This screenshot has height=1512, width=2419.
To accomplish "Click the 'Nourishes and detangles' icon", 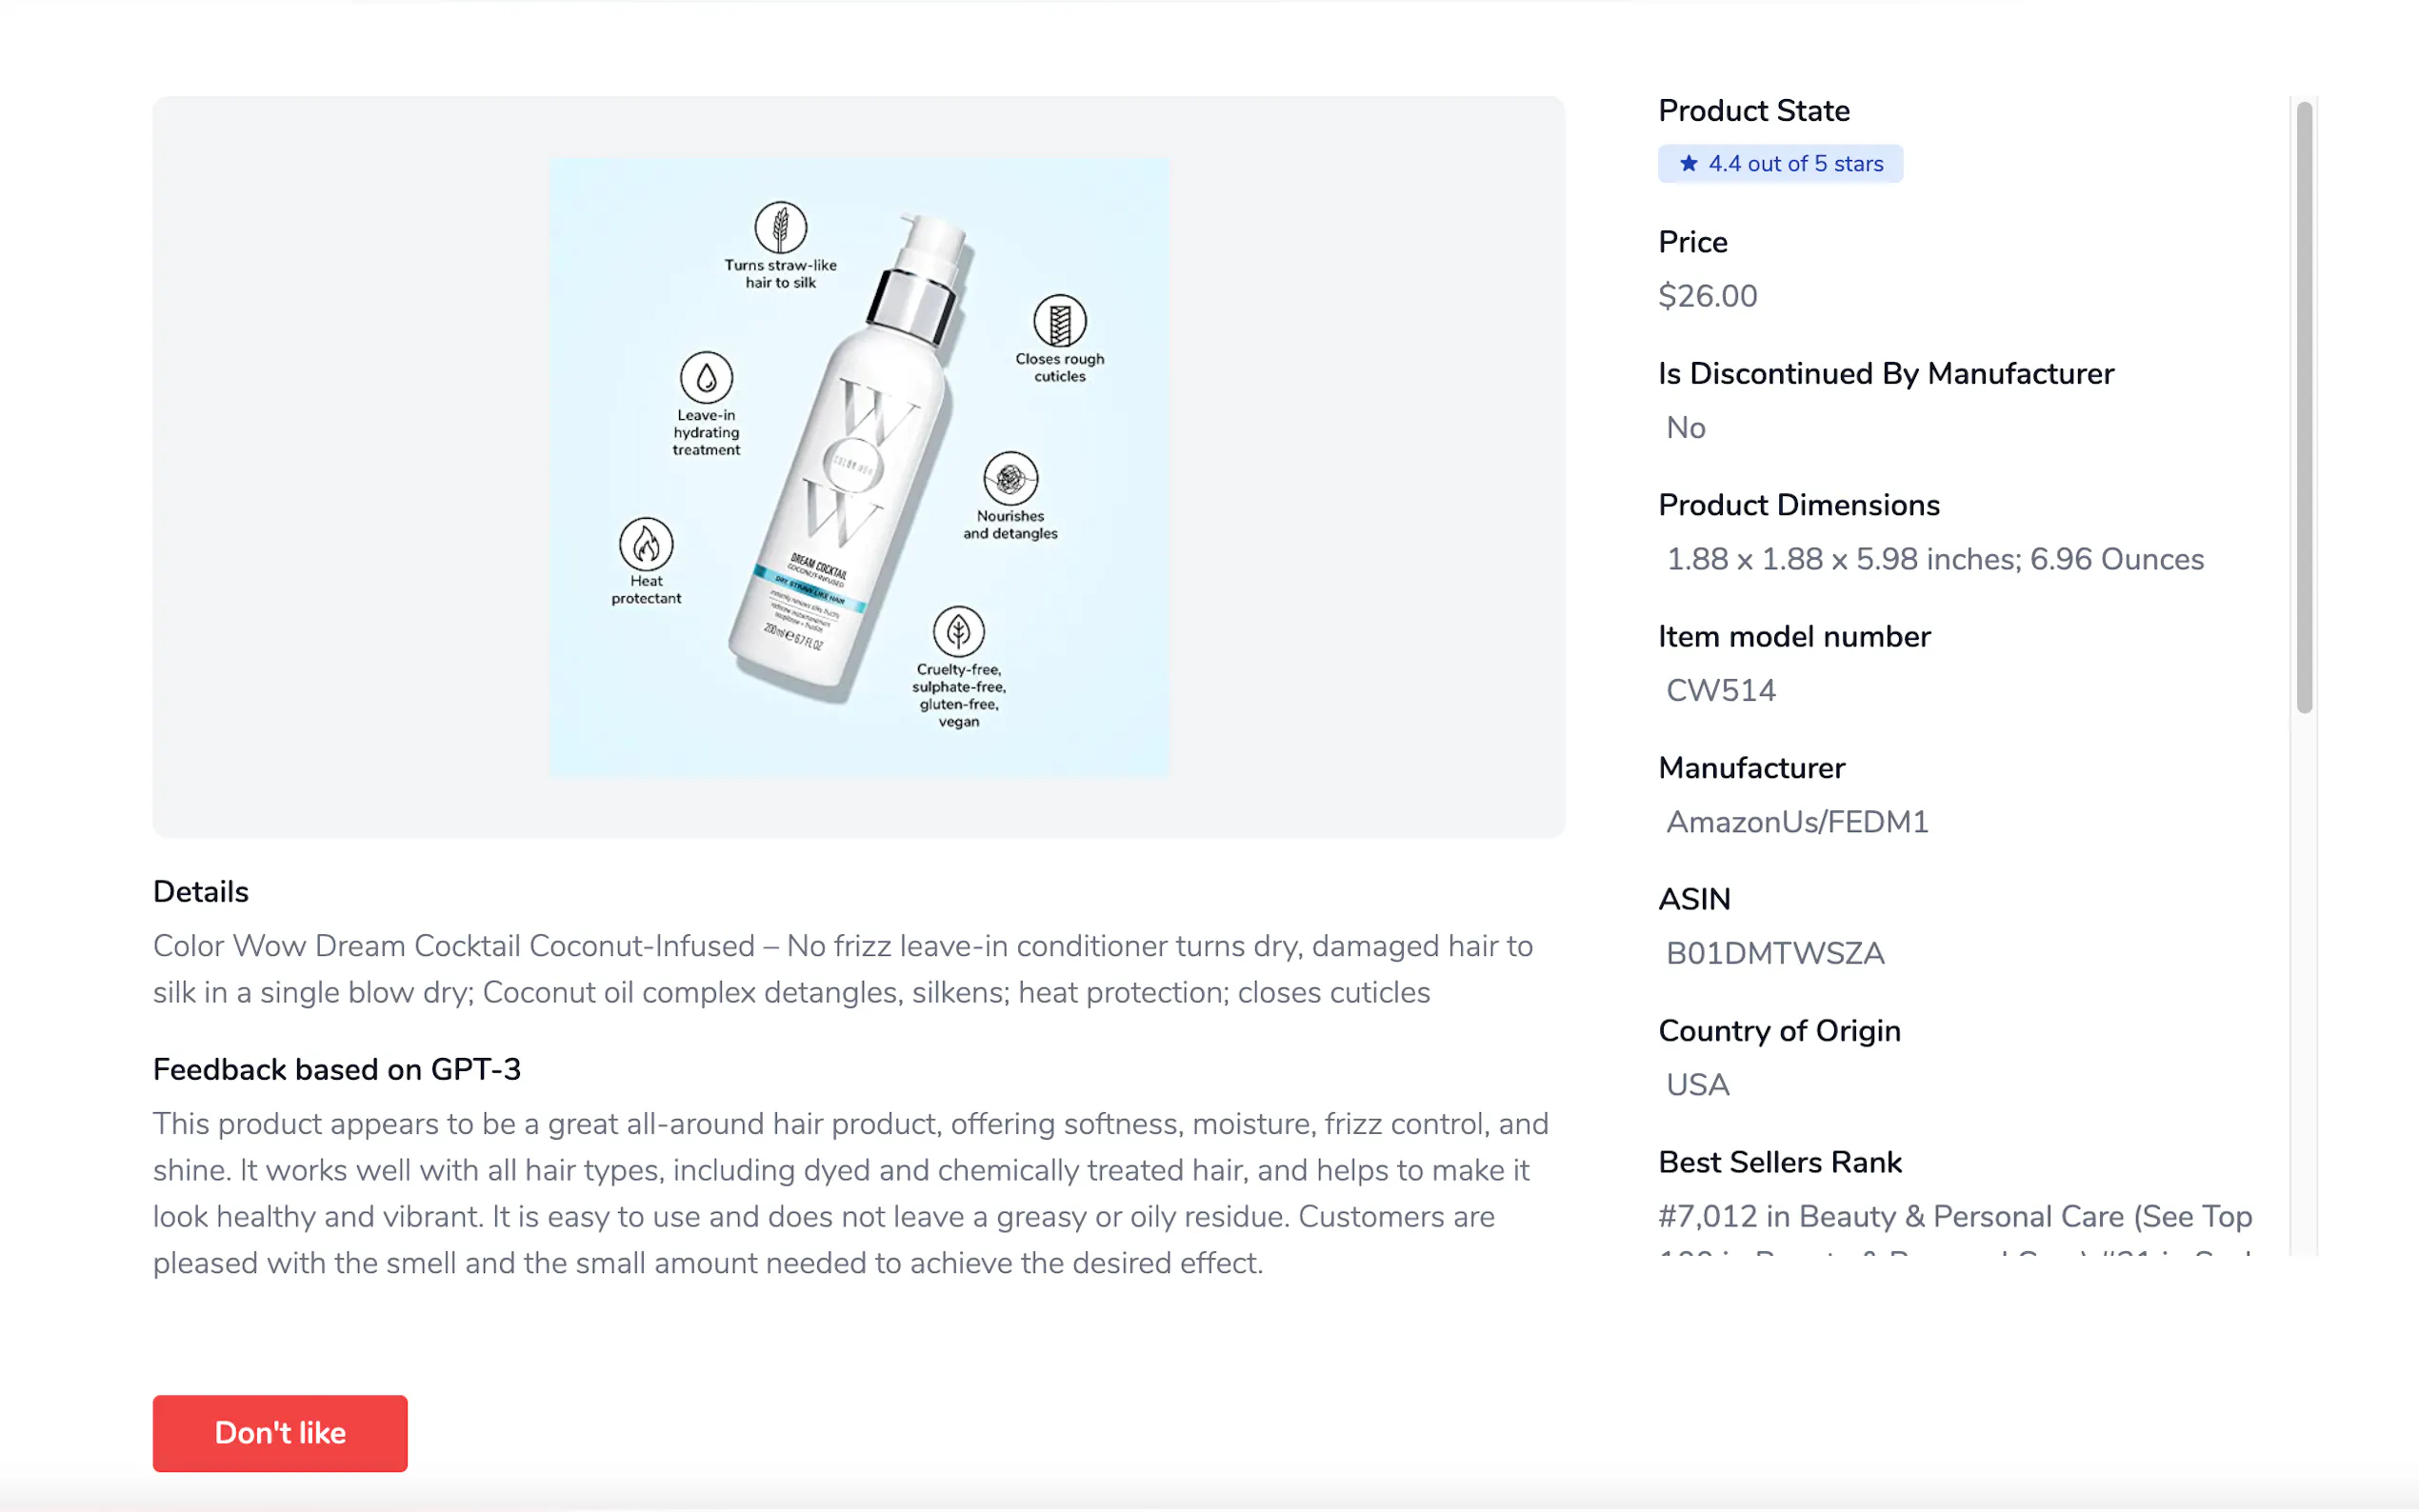I will [x=1010, y=478].
